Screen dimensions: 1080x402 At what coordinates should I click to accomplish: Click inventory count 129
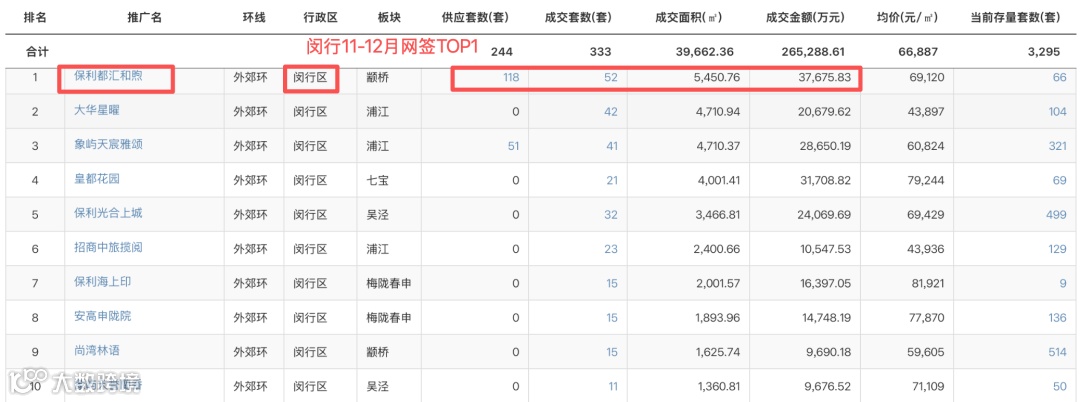1057,249
